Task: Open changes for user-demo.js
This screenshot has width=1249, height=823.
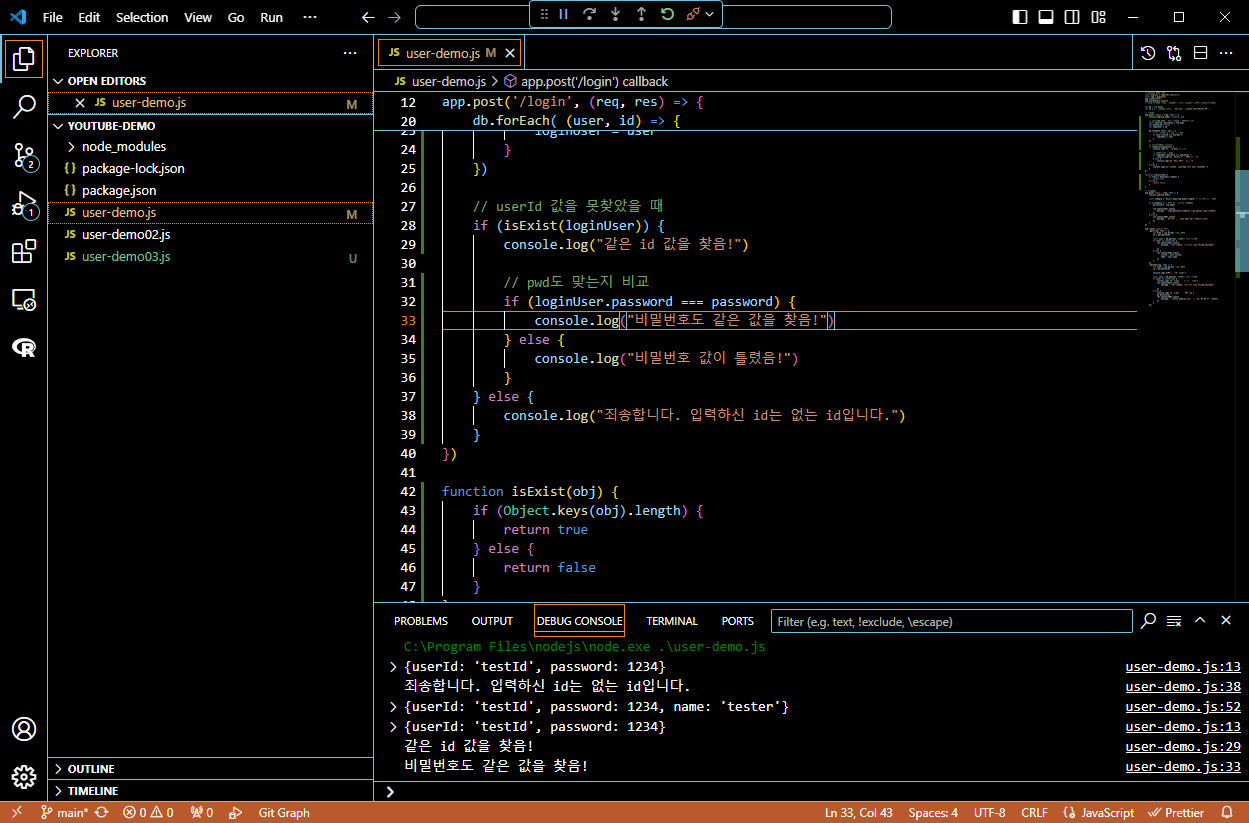Action: [1174, 53]
